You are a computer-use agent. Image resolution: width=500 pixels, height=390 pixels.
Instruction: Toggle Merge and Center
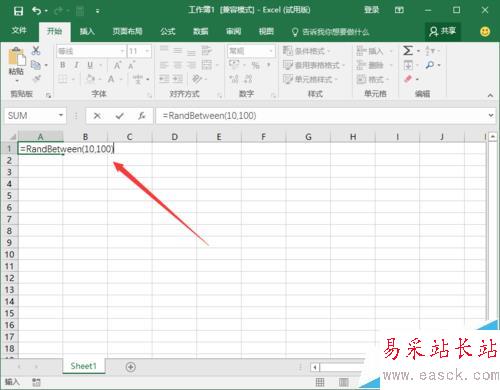pyautogui.click(x=207, y=65)
